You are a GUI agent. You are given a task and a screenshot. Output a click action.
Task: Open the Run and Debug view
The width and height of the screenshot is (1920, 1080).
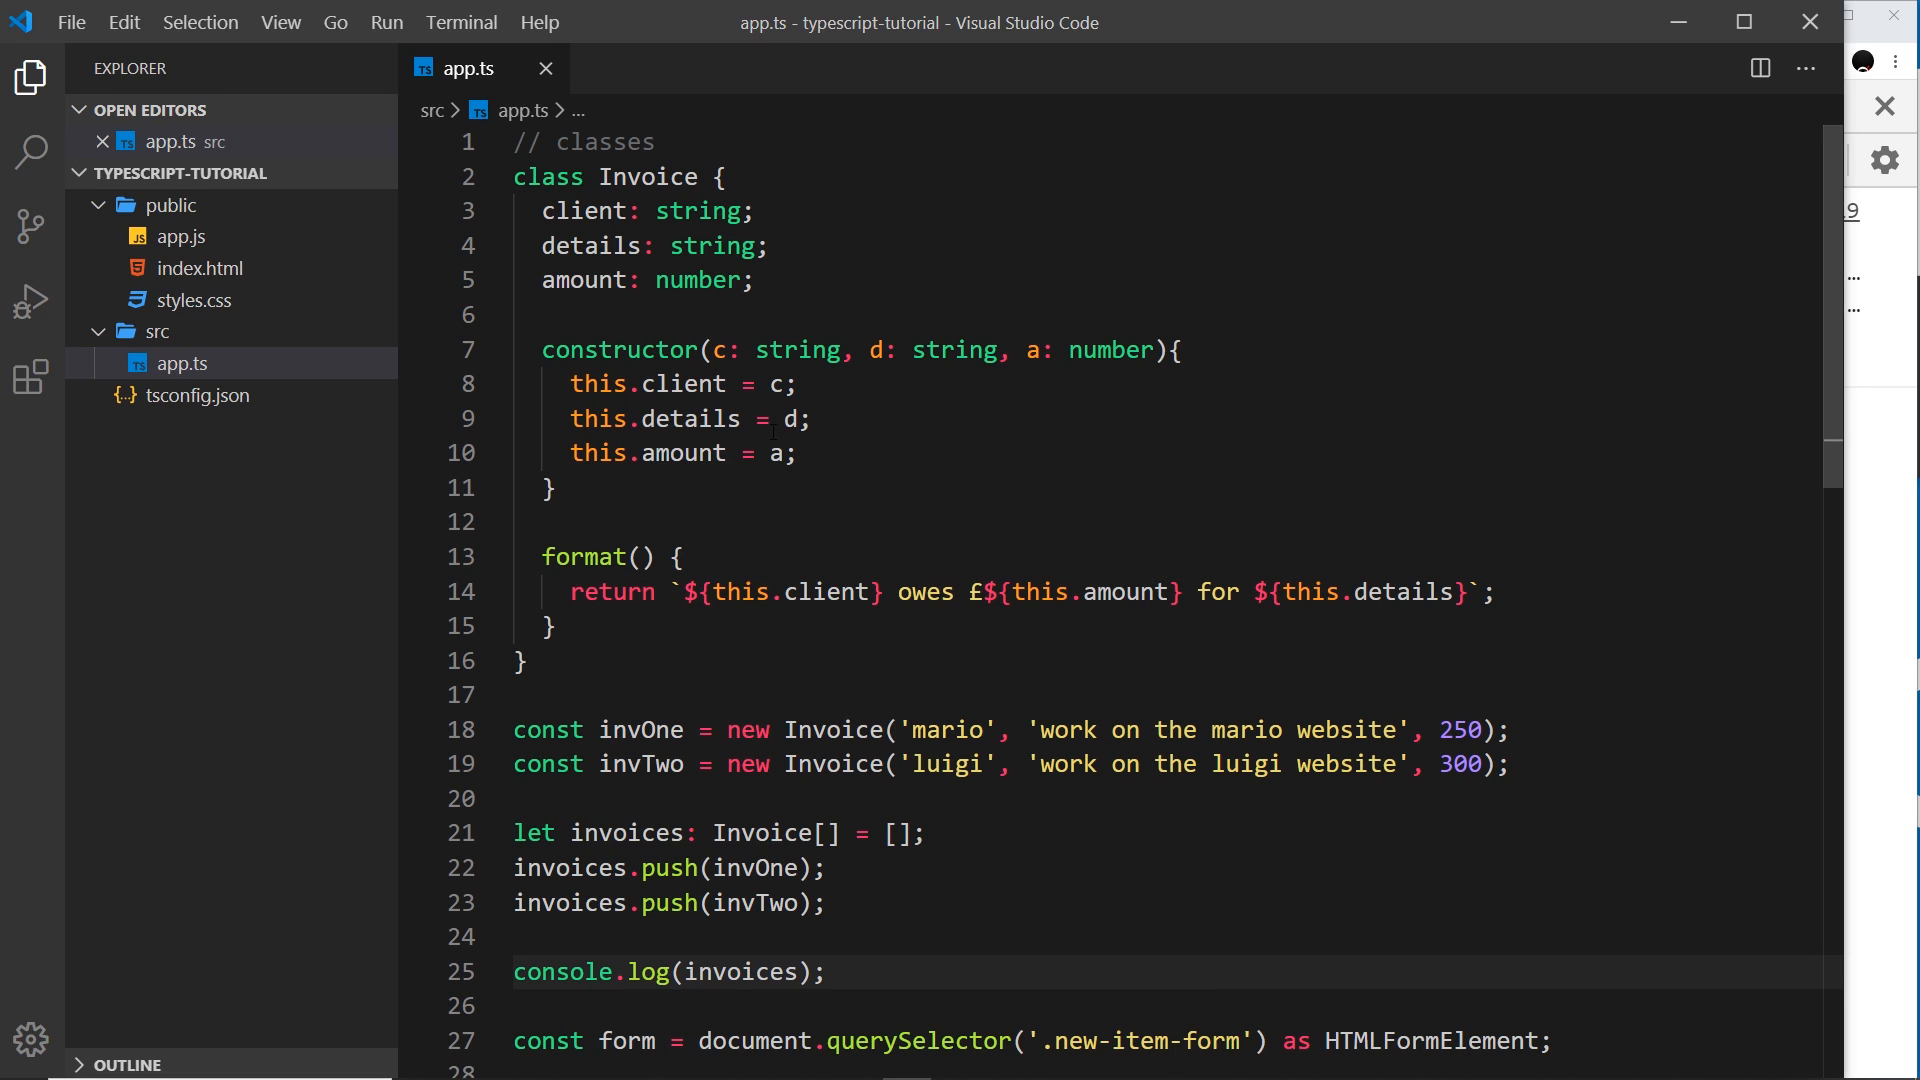click(31, 301)
